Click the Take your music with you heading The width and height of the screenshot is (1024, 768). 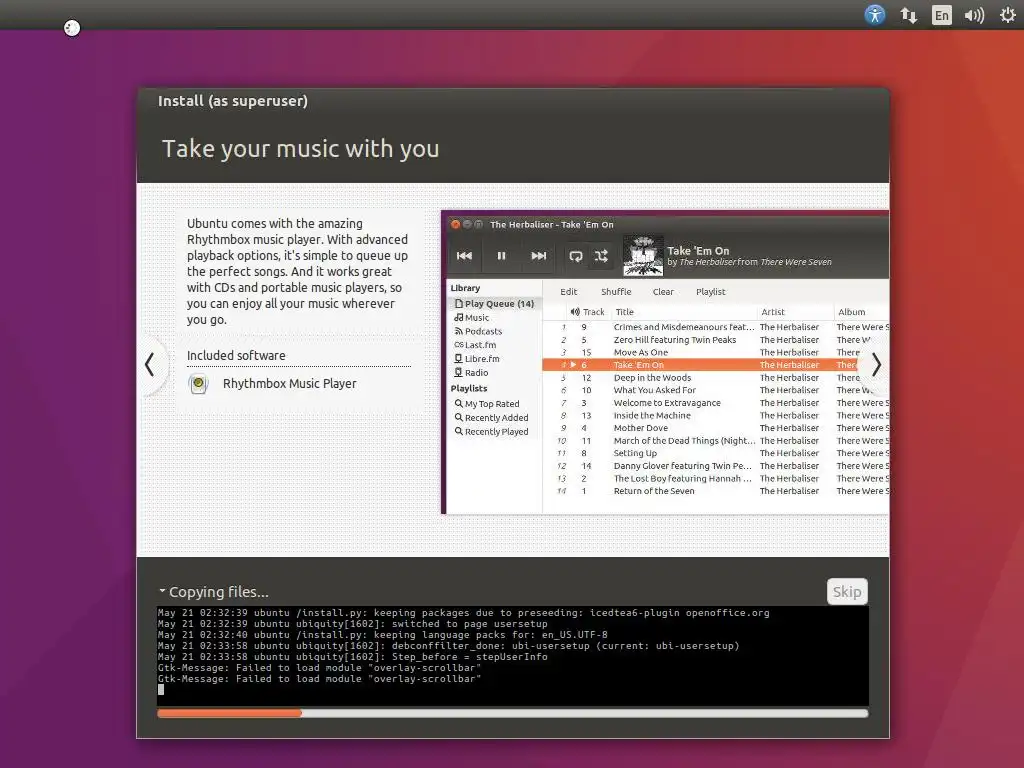click(x=300, y=149)
